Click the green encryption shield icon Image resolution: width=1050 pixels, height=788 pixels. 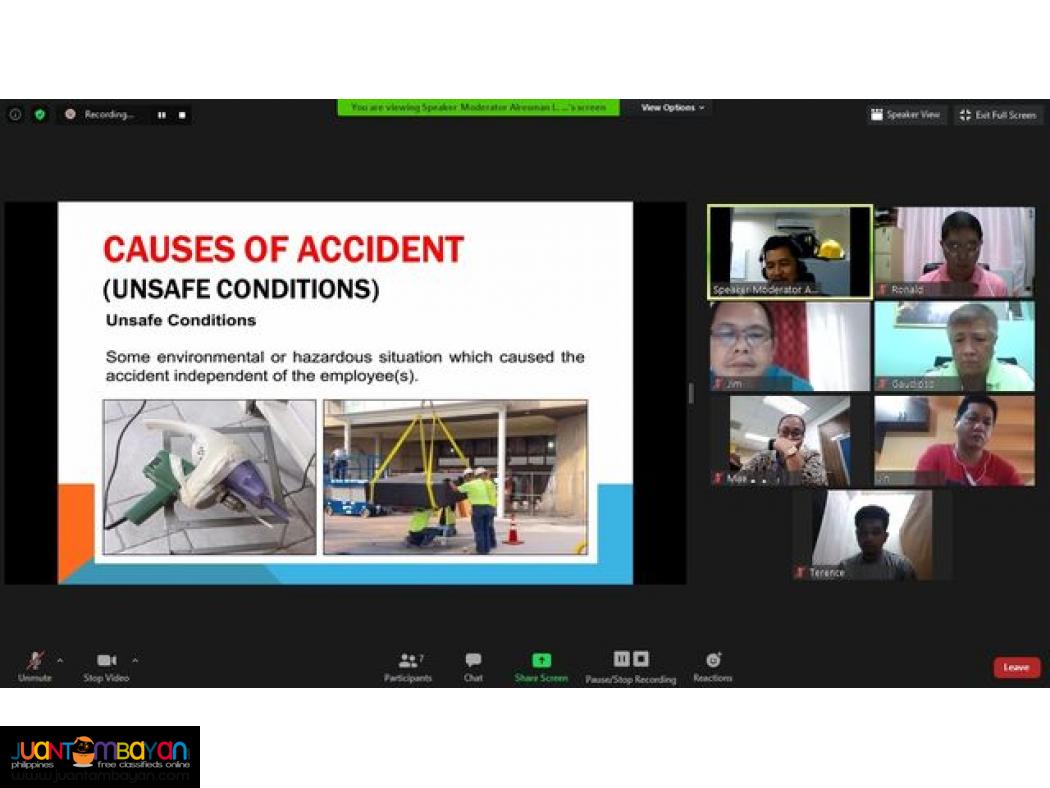click(x=40, y=115)
